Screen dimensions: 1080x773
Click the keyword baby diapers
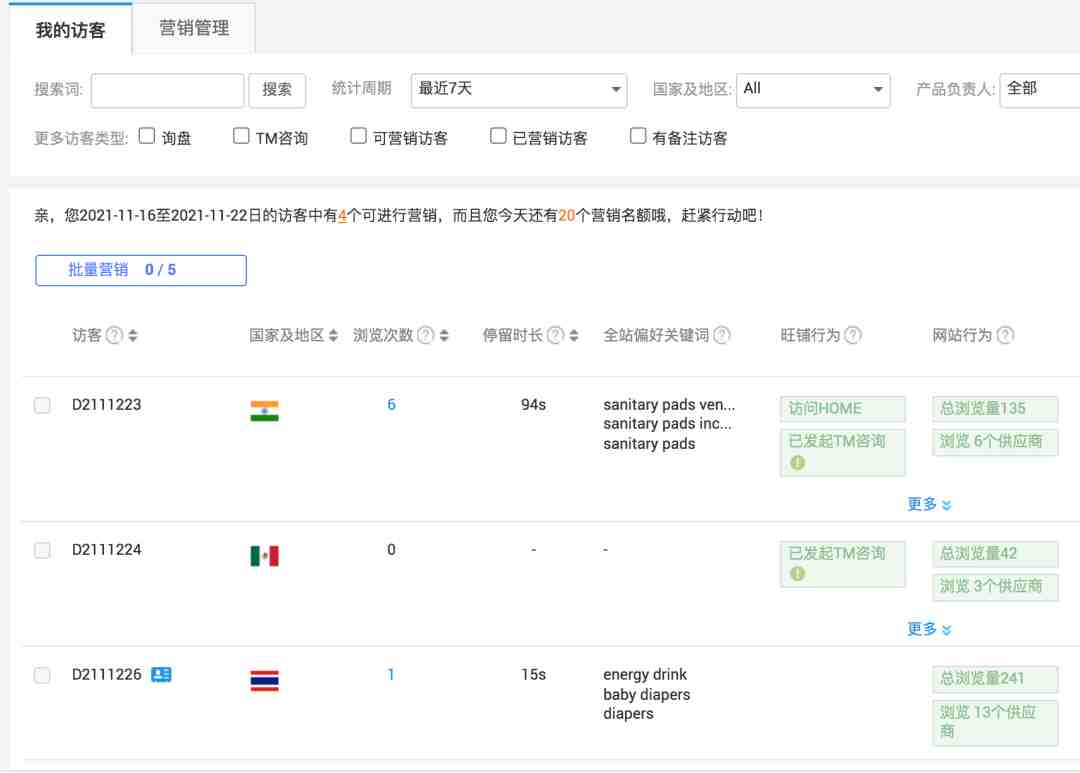[646, 694]
